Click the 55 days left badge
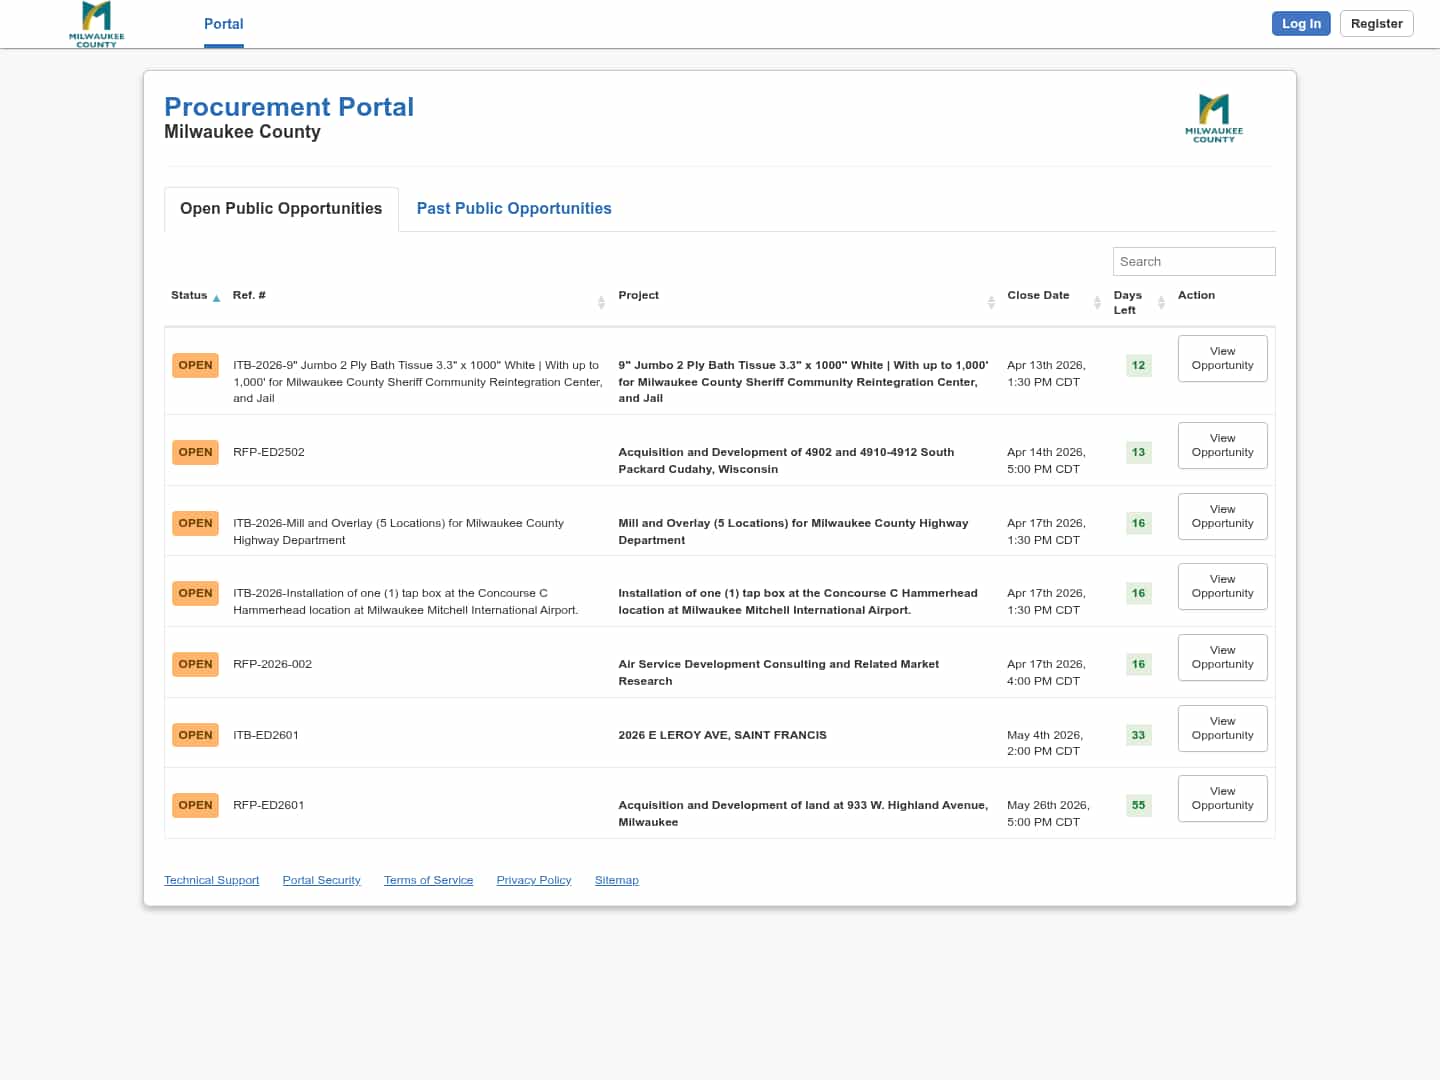Screen dimensions: 1440x1080 tap(1138, 805)
